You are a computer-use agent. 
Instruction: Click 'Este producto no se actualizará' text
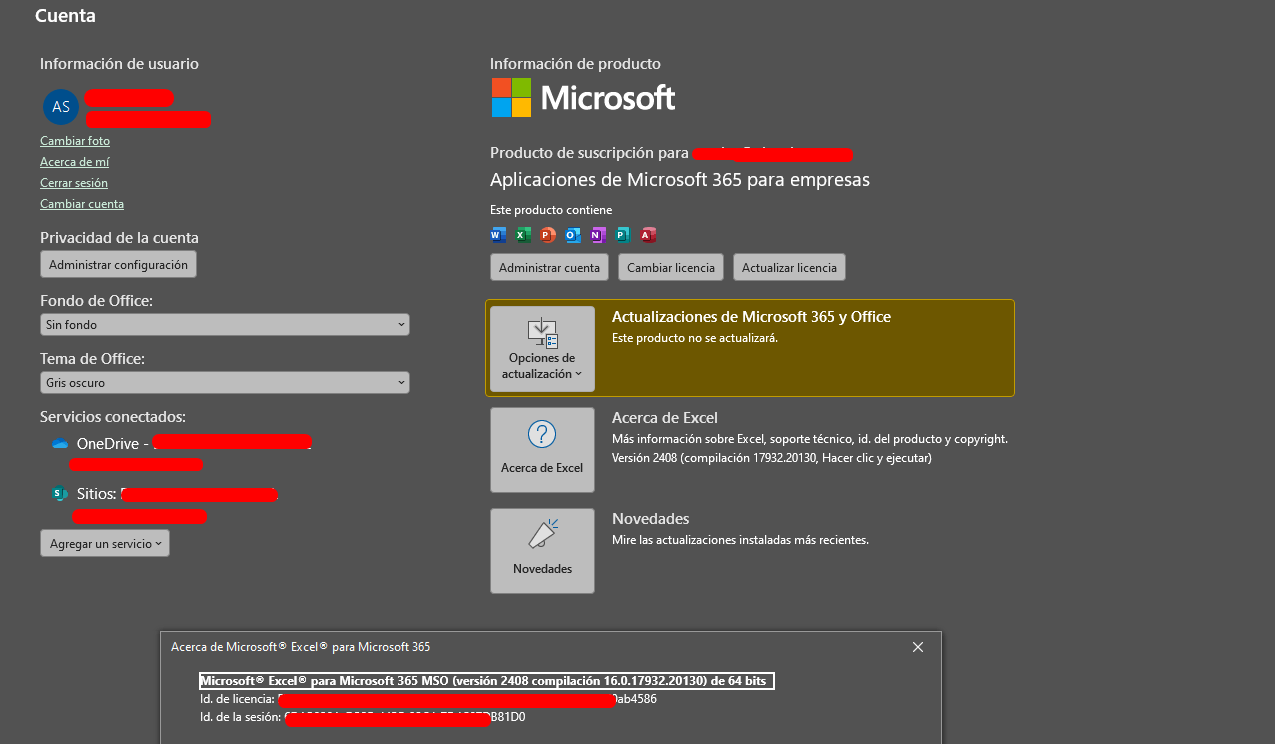(x=695, y=338)
